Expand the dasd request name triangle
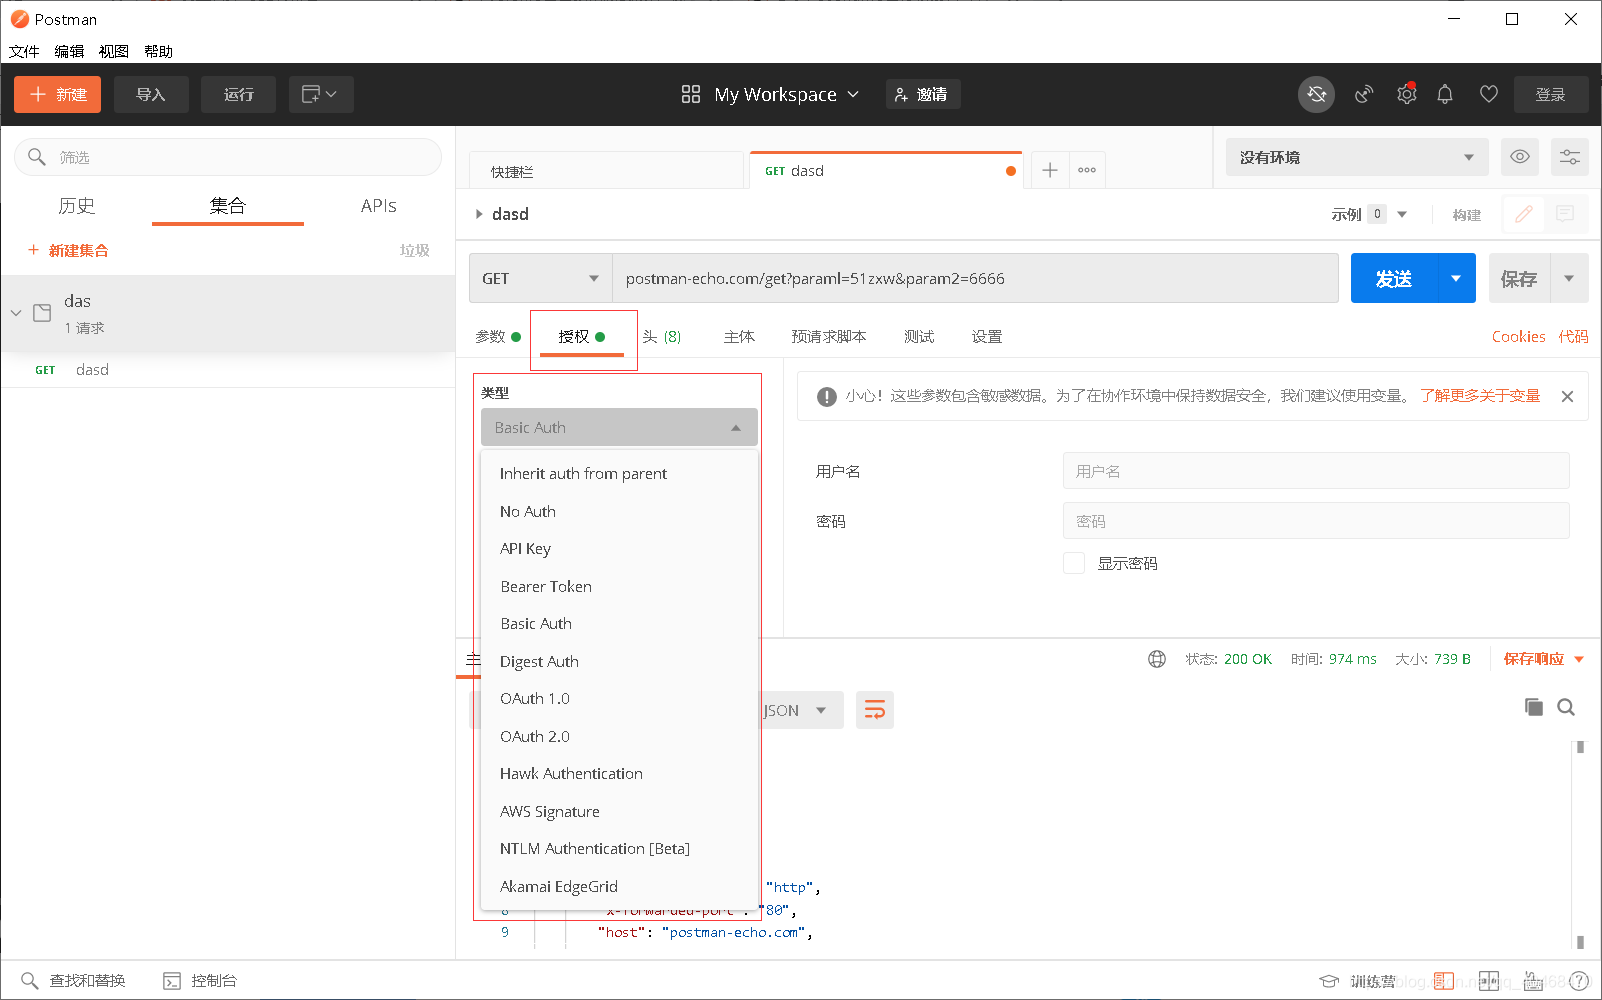The height and width of the screenshot is (1000, 1602). click(x=479, y=214)
